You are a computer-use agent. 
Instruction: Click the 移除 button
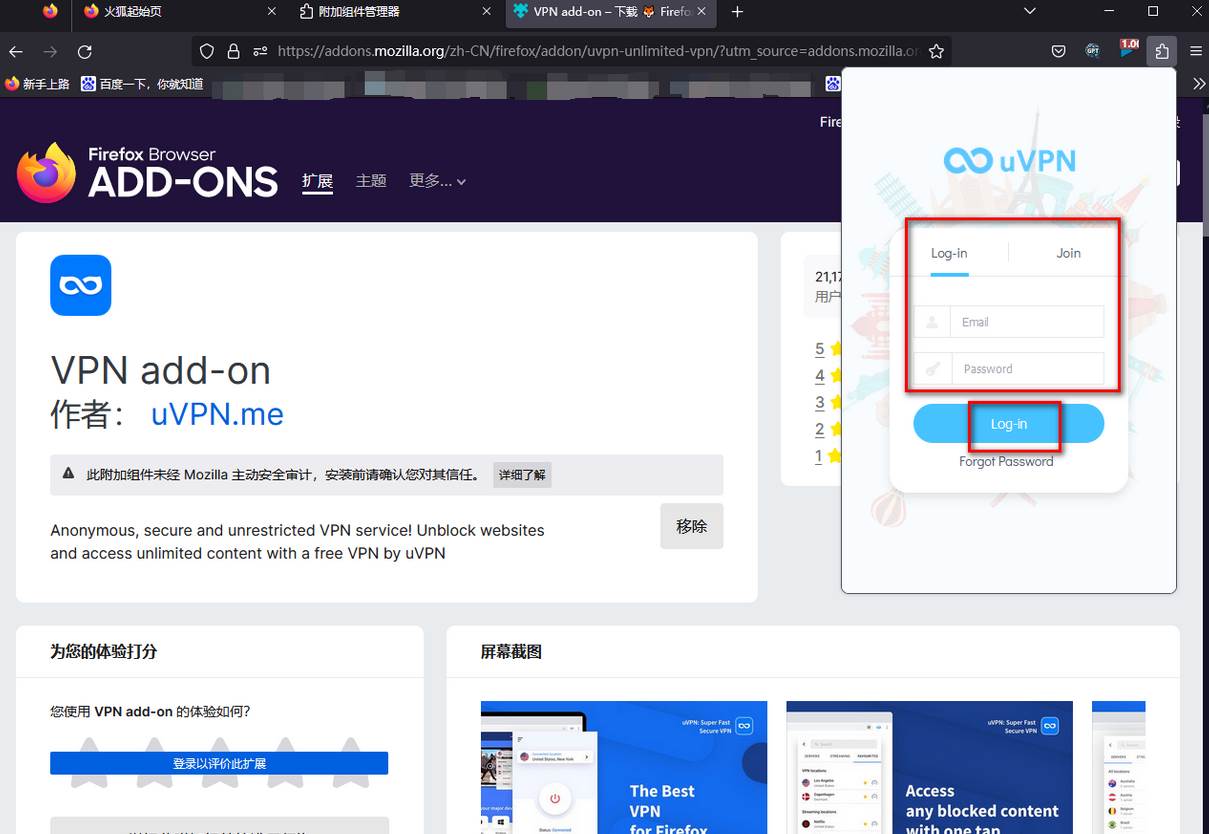[x=691, y=526]
